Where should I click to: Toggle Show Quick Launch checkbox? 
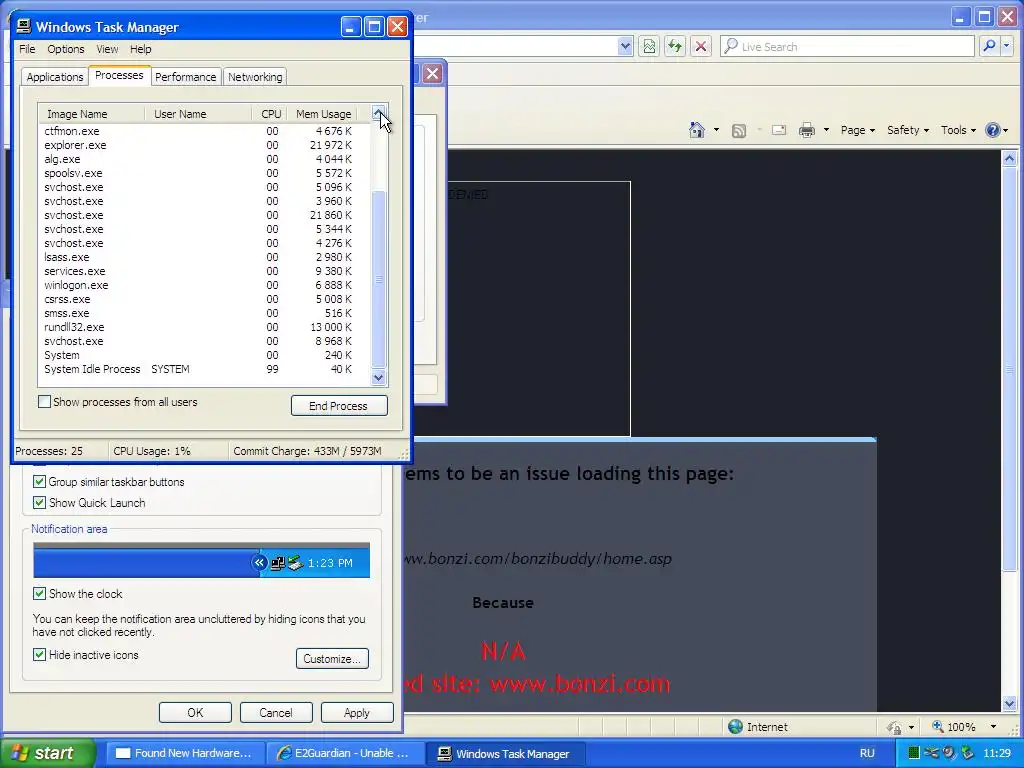(39, 502)
